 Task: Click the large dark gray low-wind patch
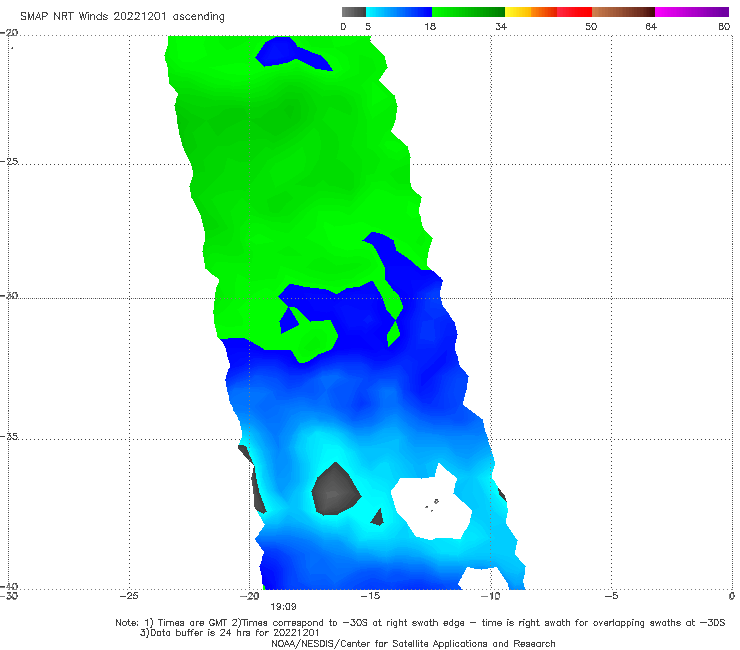[336, 491]
